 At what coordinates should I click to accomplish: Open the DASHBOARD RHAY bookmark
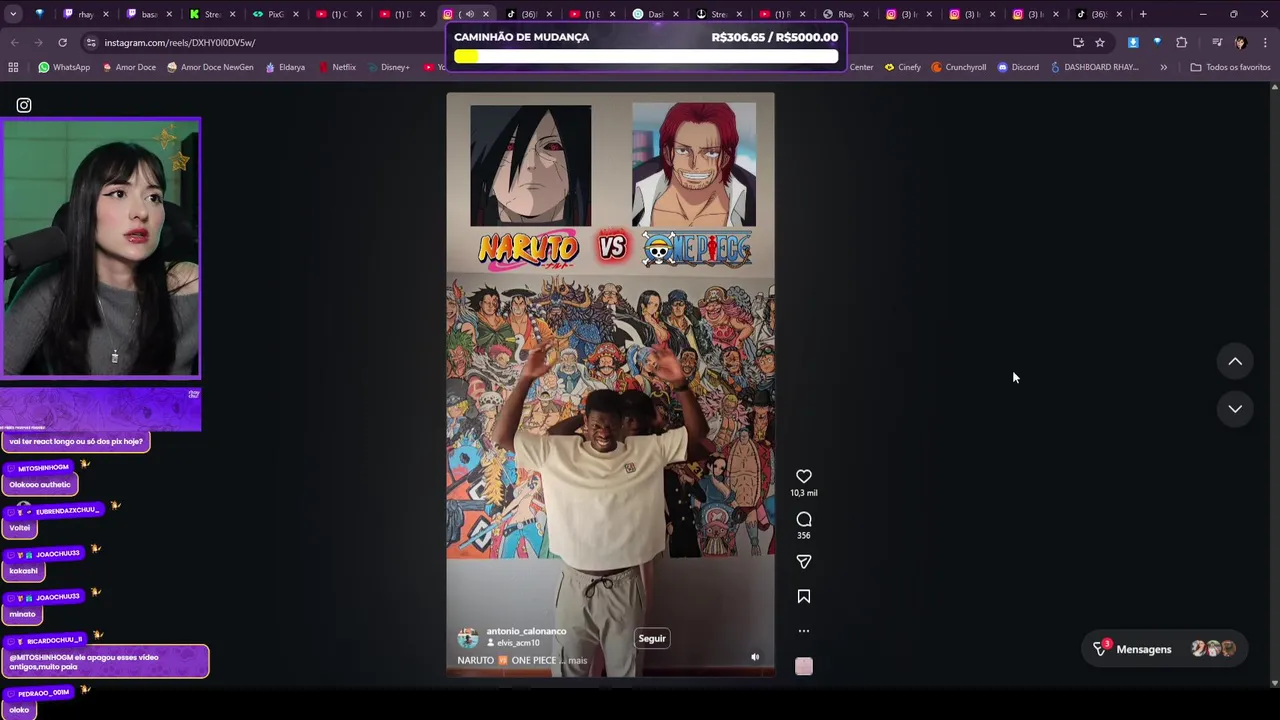1095,67
